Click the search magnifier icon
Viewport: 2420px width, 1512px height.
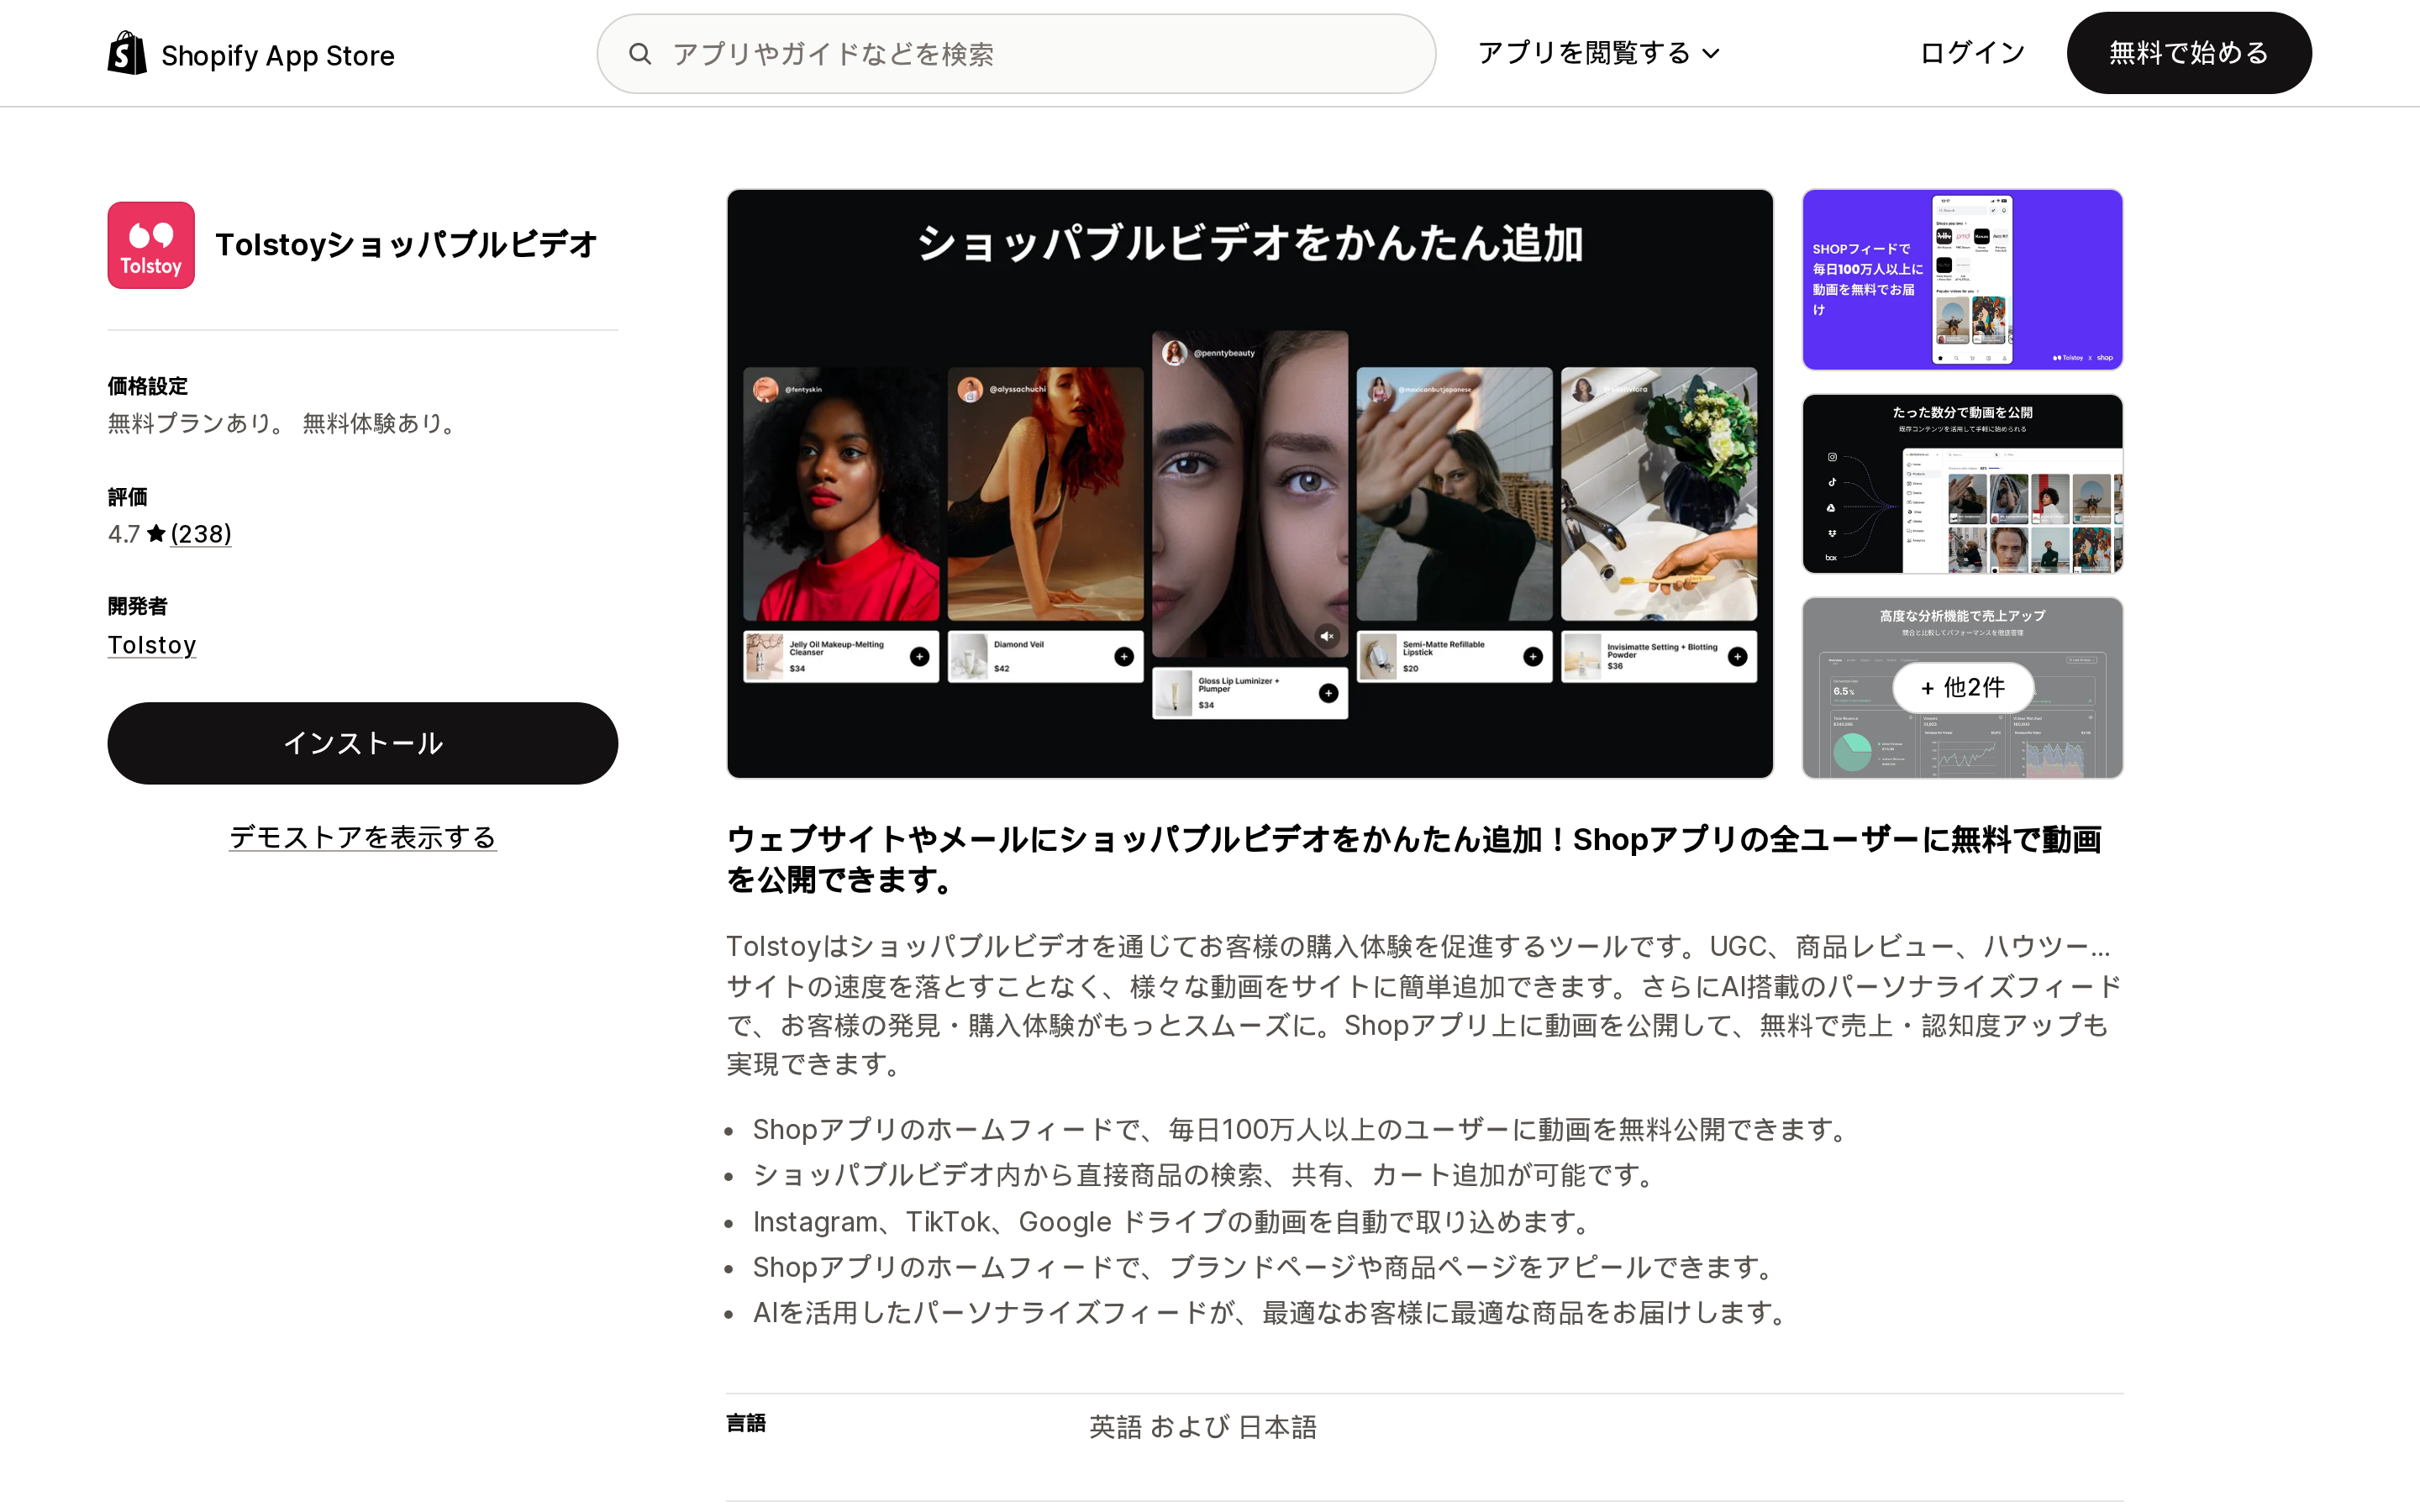pyautogui.click(x=640, y=54)
